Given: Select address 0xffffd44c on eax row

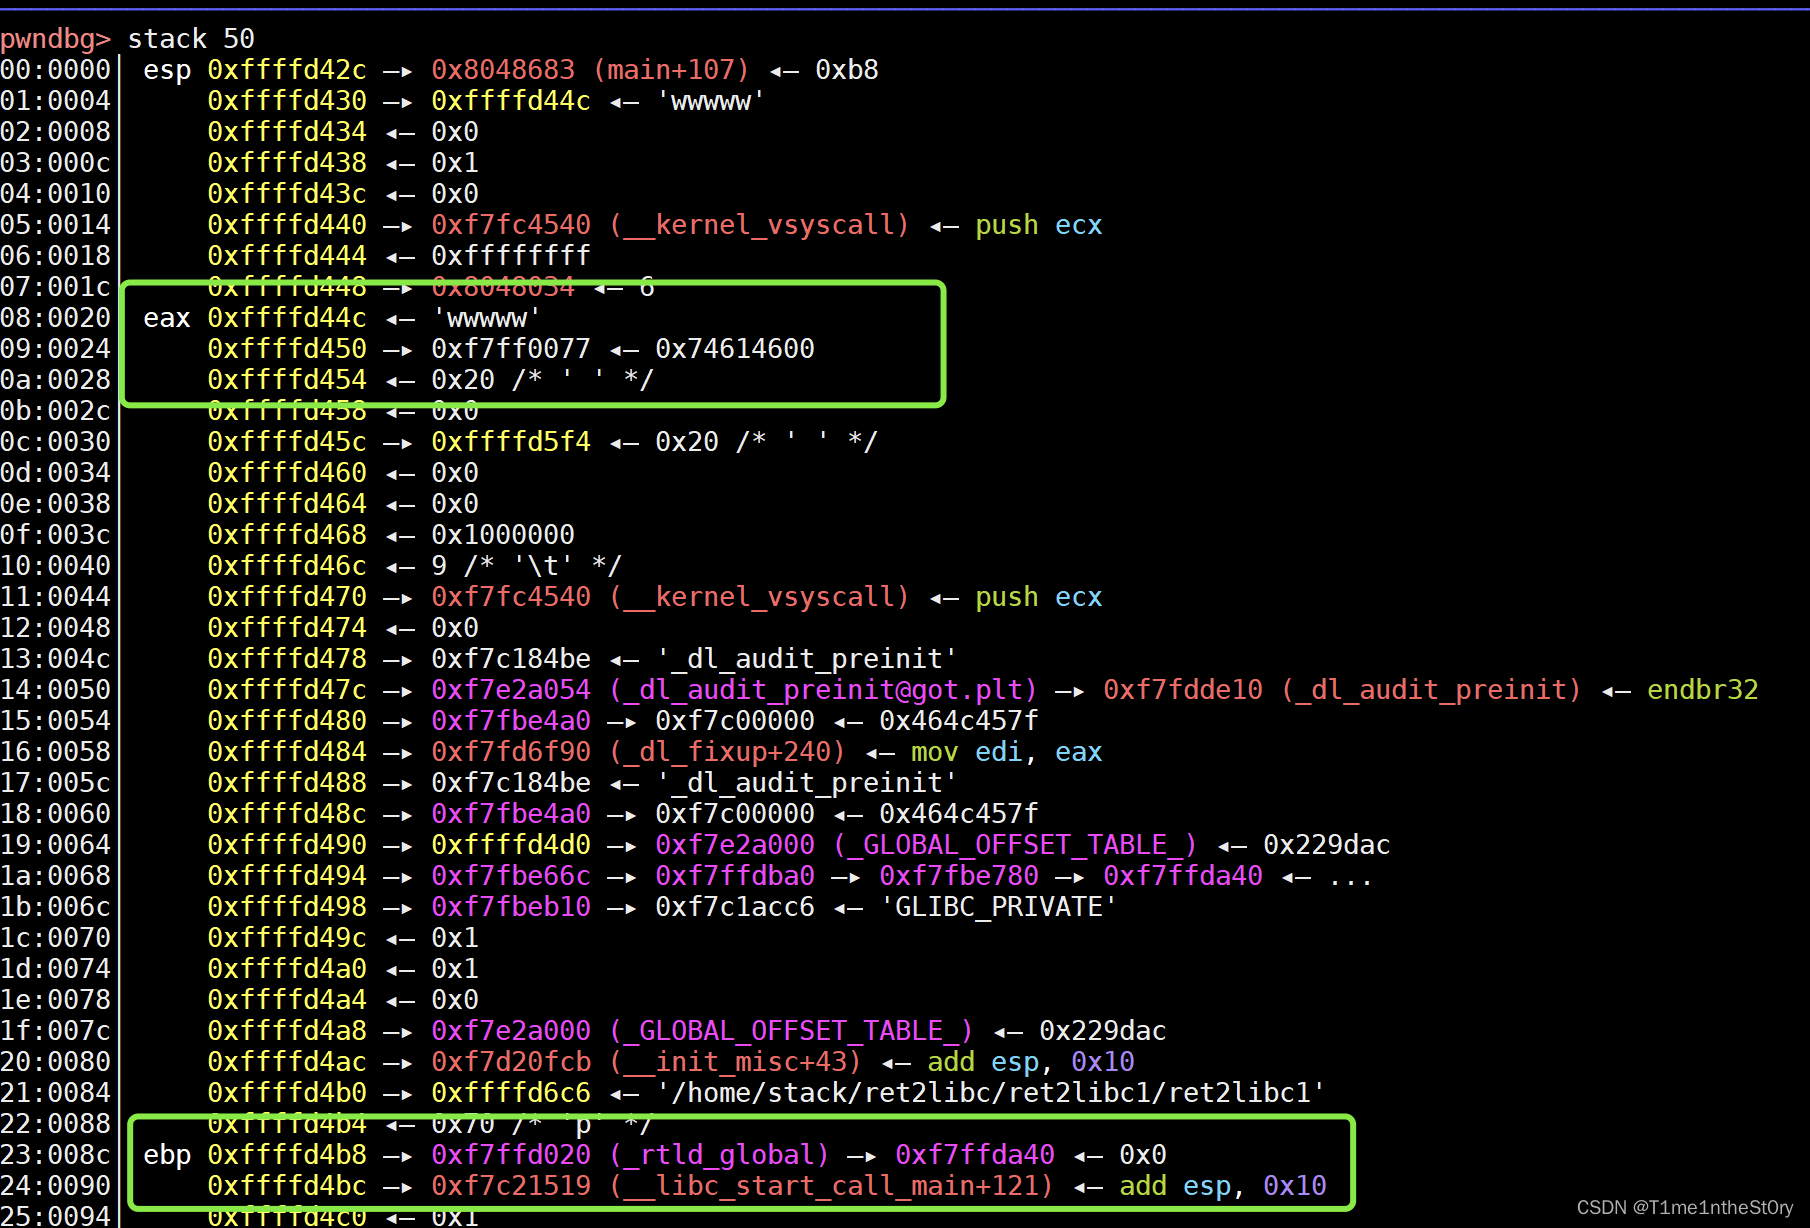Looking at the screenshot, I should point(287,318).
